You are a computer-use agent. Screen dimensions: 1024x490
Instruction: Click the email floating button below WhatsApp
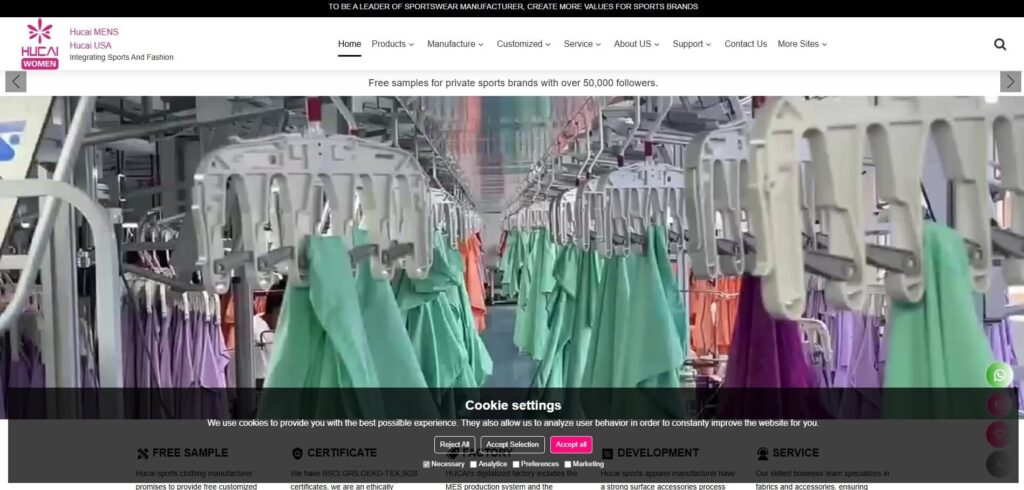point(999,405)
